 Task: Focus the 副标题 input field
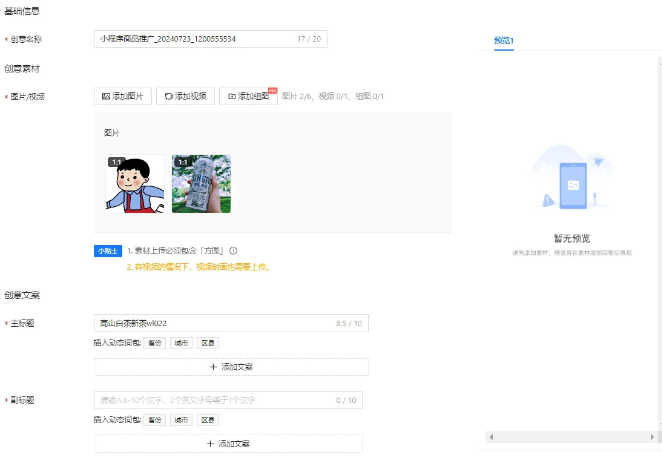pos(228,400)
